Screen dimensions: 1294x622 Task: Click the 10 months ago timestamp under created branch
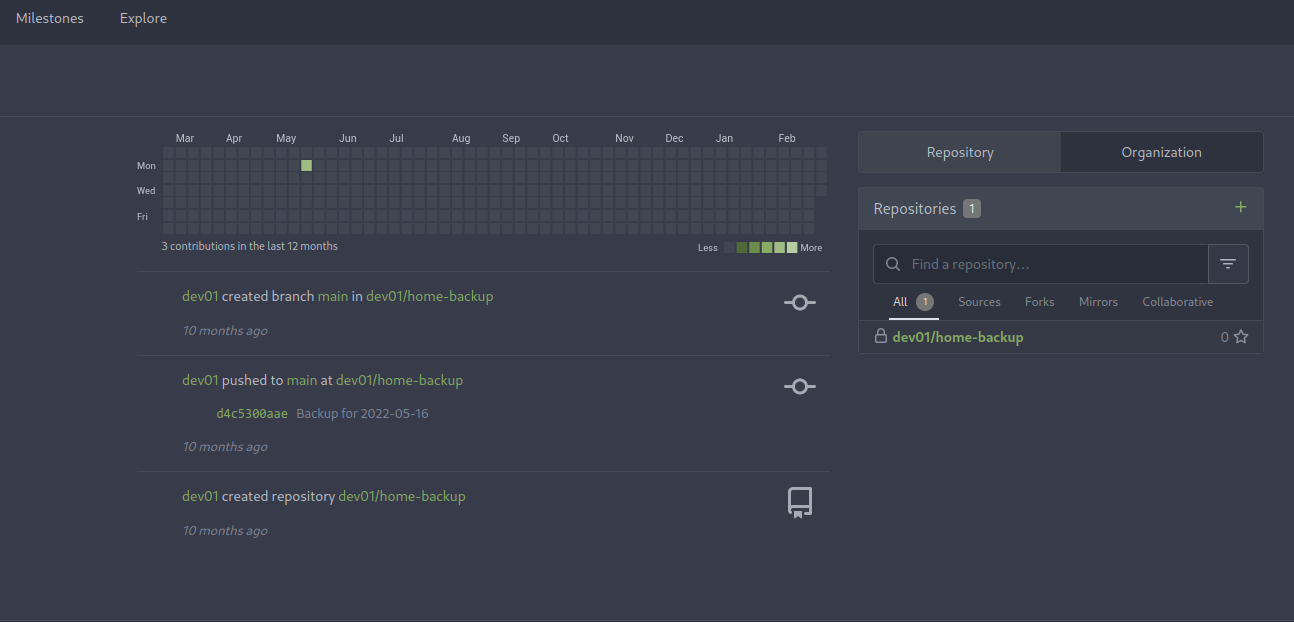click(225, 331)
